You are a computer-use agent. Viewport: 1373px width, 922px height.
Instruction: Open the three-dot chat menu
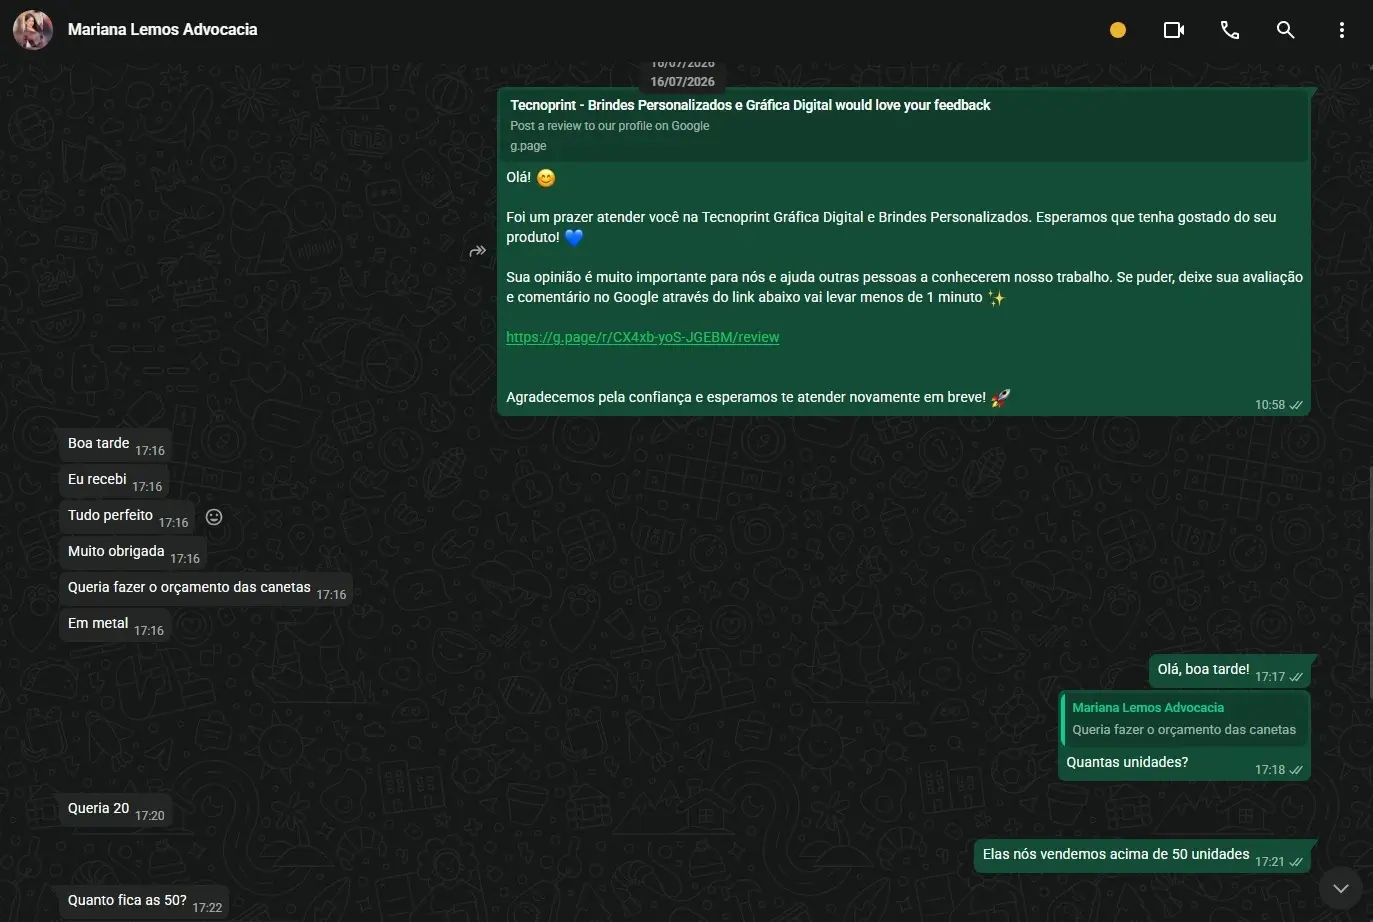coord(1342,30)
